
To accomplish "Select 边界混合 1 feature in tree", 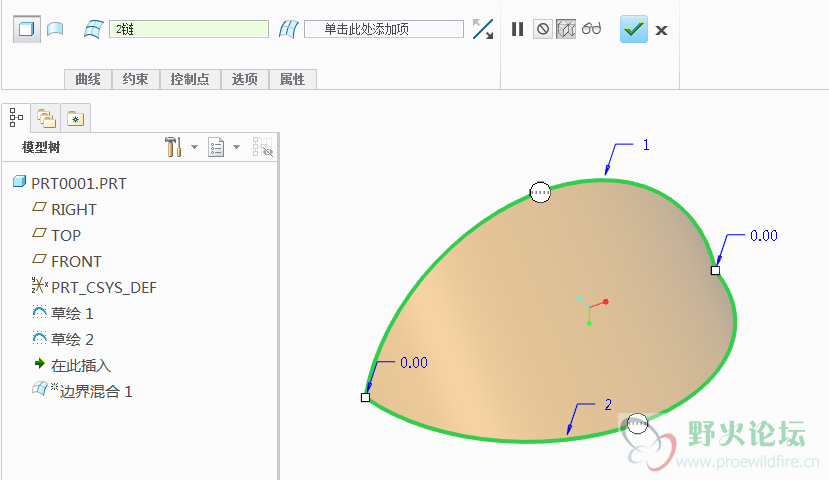I will (96, 392).
